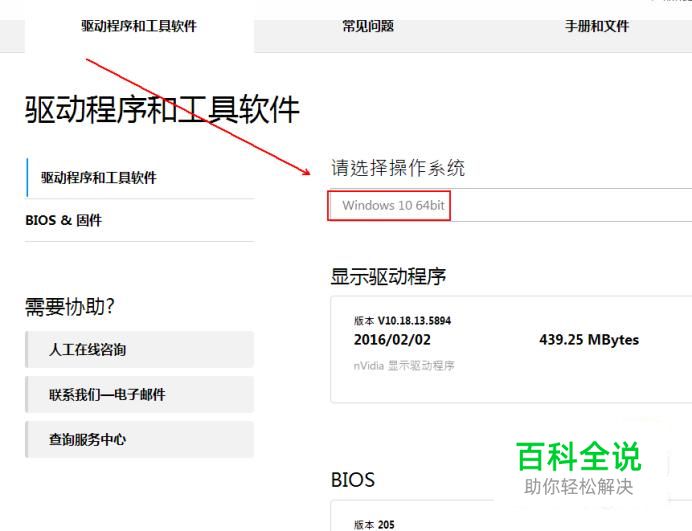692x531 pixels.
Task: Click the 需要协助? heading
Action: coord(69,307)
